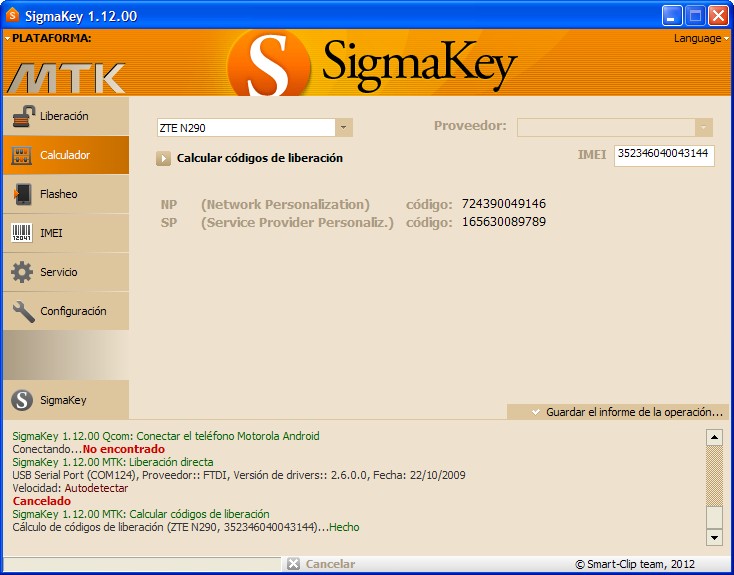The image size is (734, 575).
Task: Open the Language menu
Action: click(701, 38)
